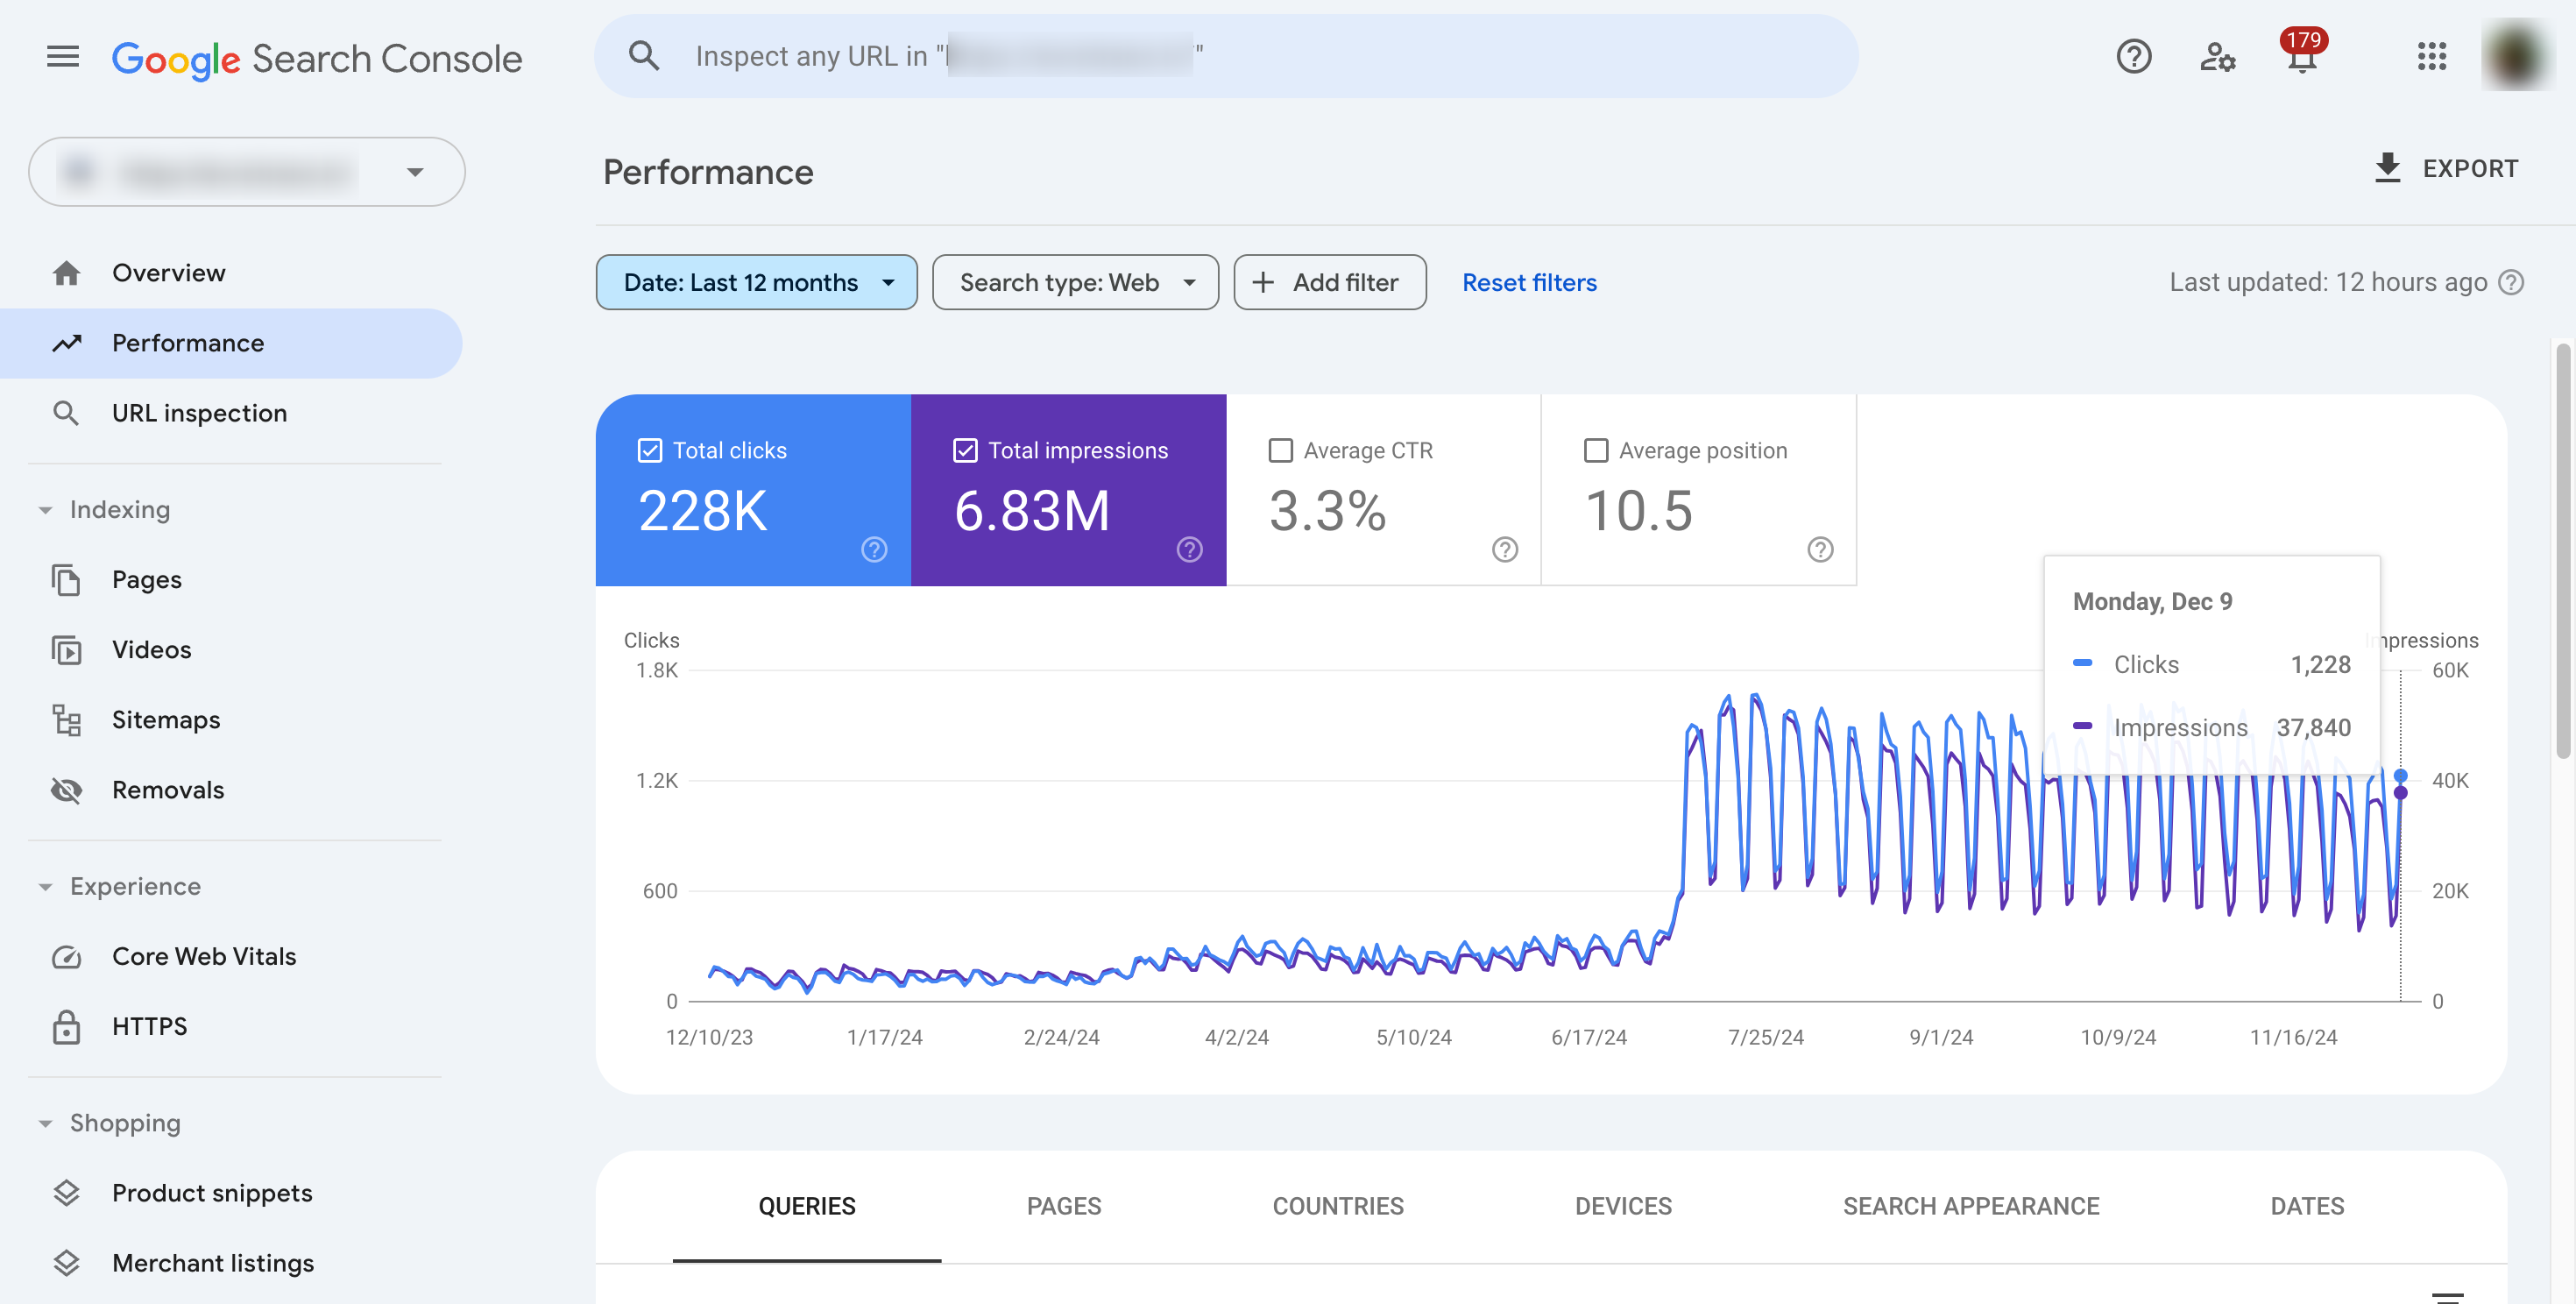Viewport: 2576px width, 1304px height.
Task: Open the hamburger main menu
Action: 62,57
